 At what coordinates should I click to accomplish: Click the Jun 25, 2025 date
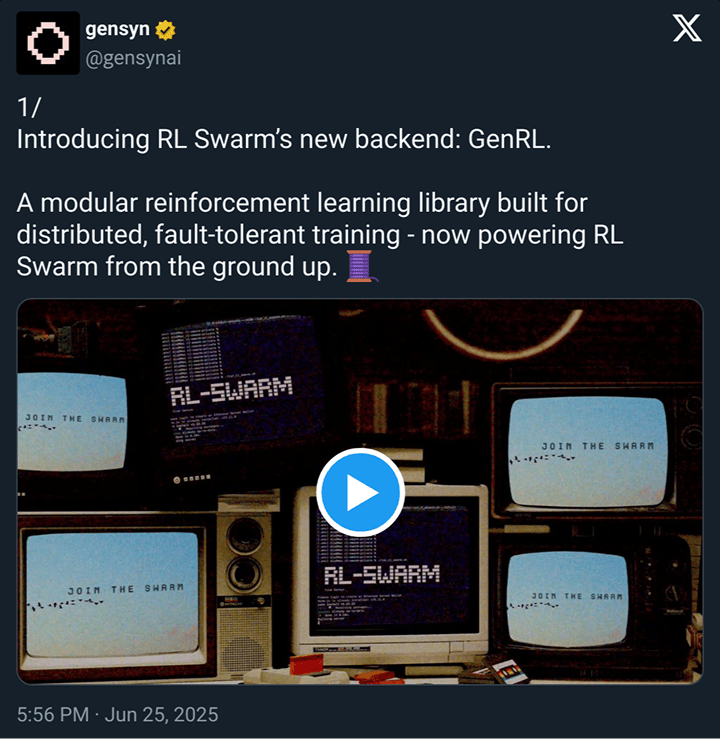coord(161,714)
